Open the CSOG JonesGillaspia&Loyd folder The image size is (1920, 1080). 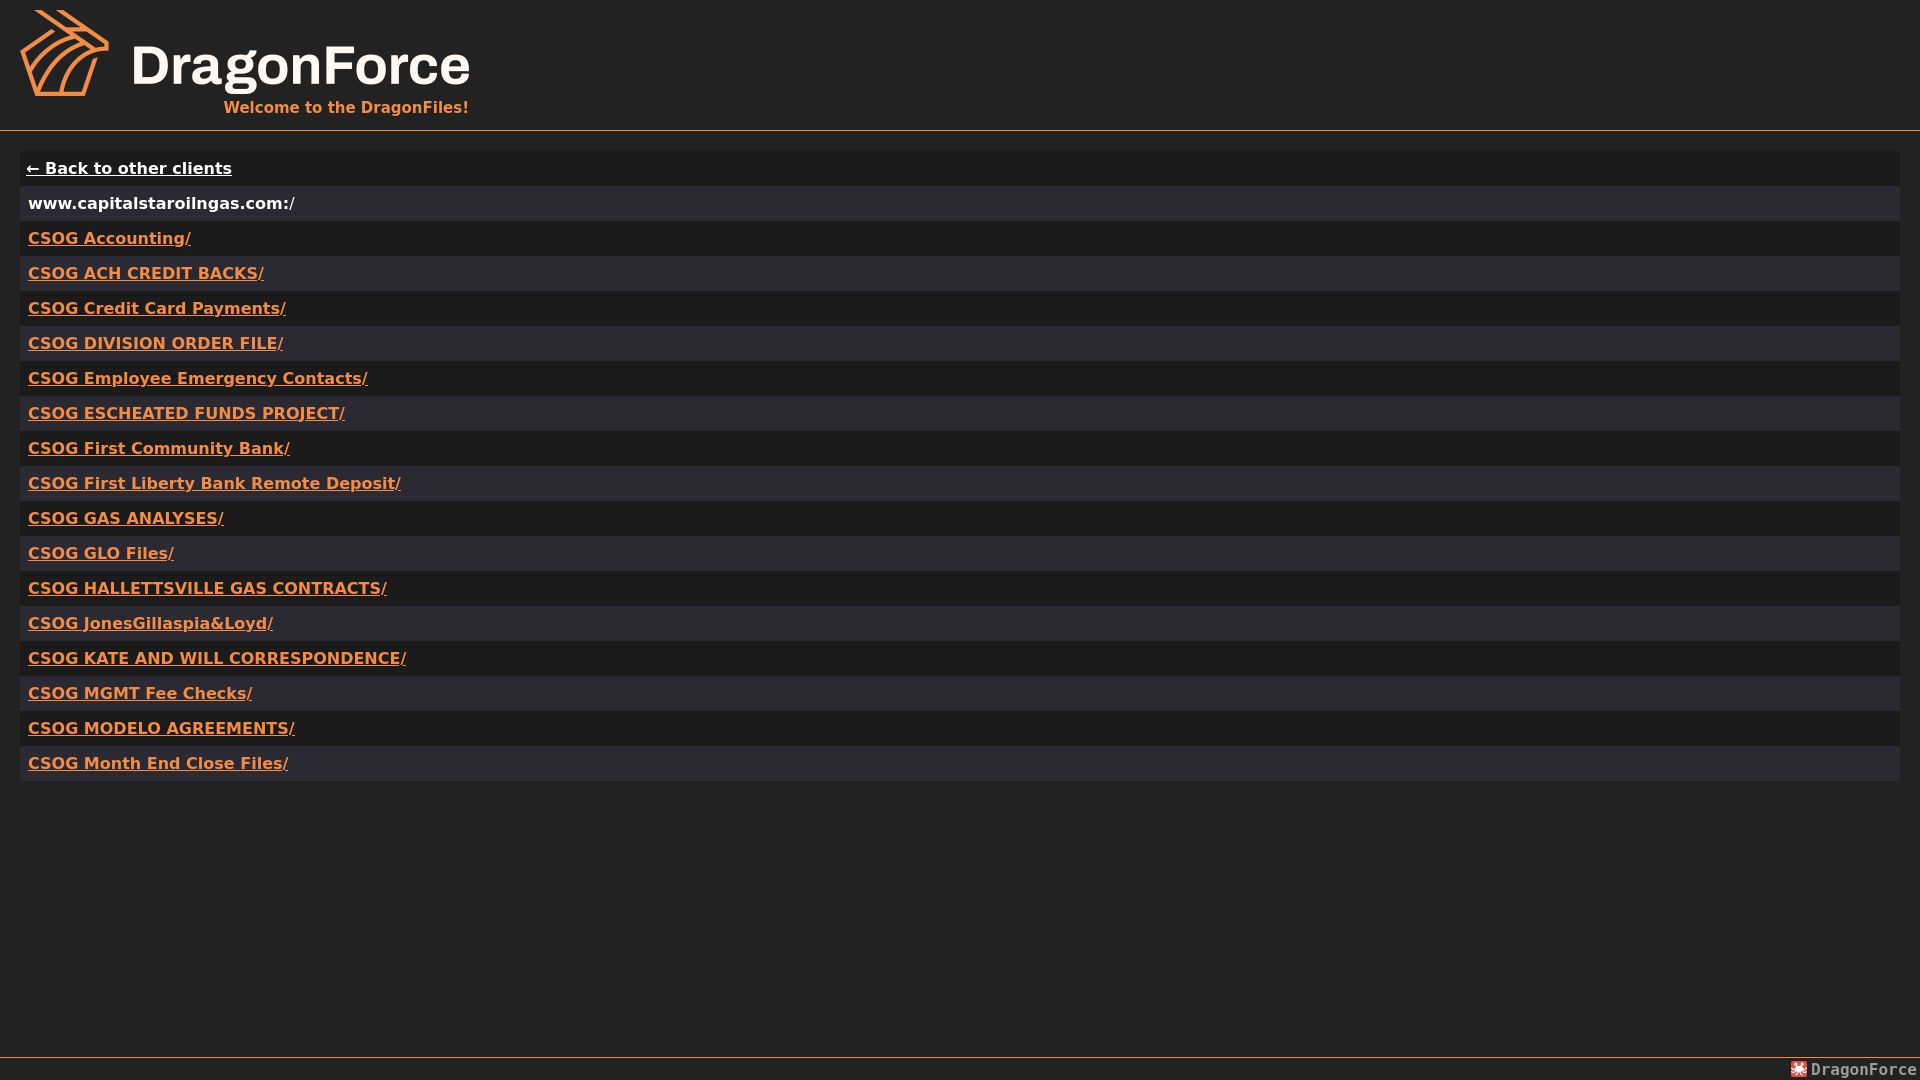click(150, 623)
